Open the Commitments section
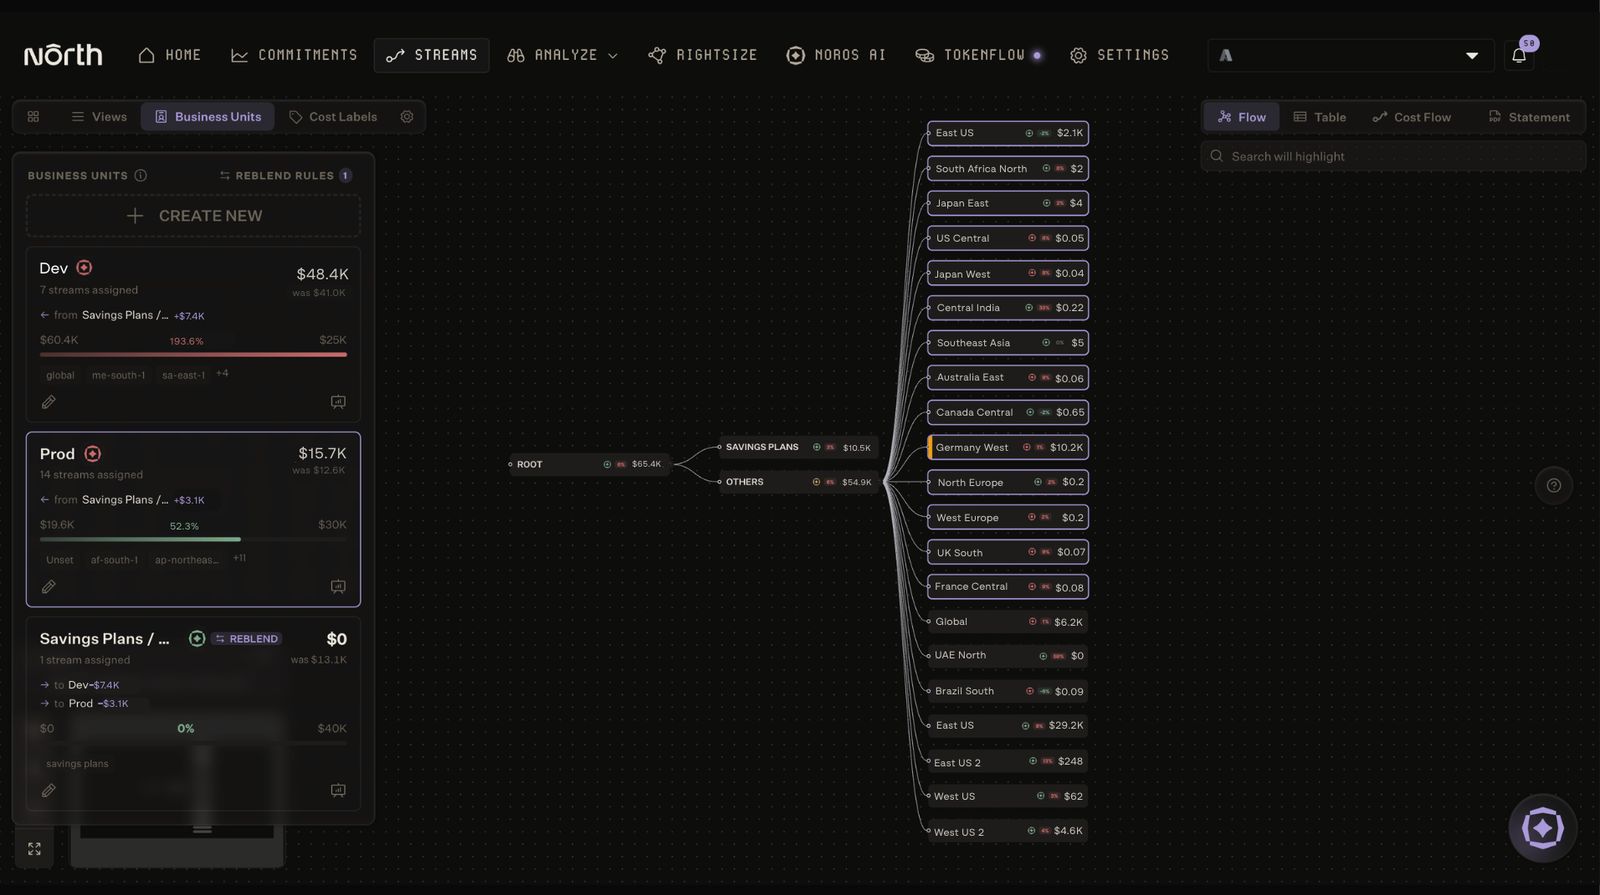1600x895 pixels. (x=294, y=55)
